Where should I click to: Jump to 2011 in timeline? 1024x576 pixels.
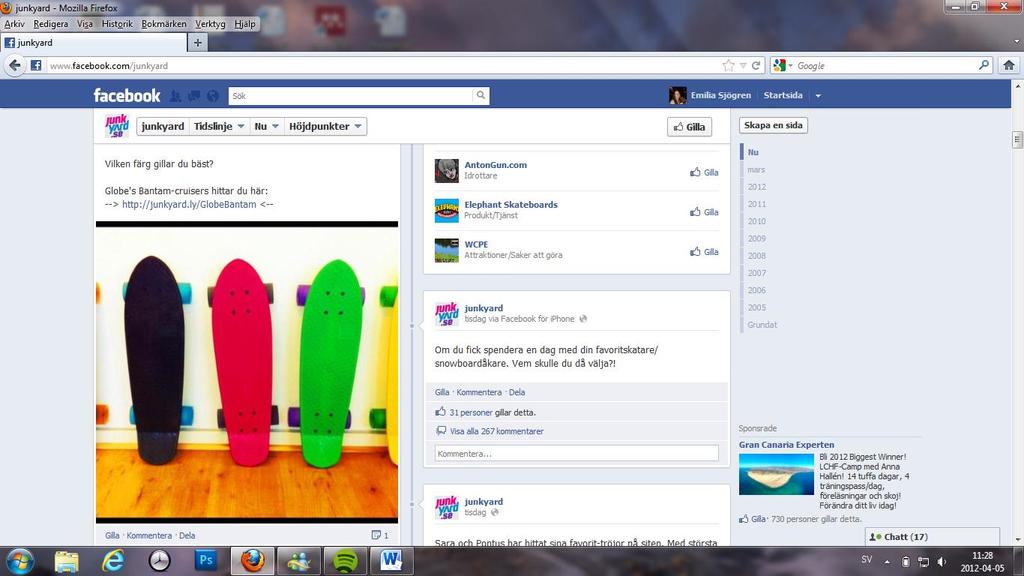pyautogui.click(x=757, y=204)
